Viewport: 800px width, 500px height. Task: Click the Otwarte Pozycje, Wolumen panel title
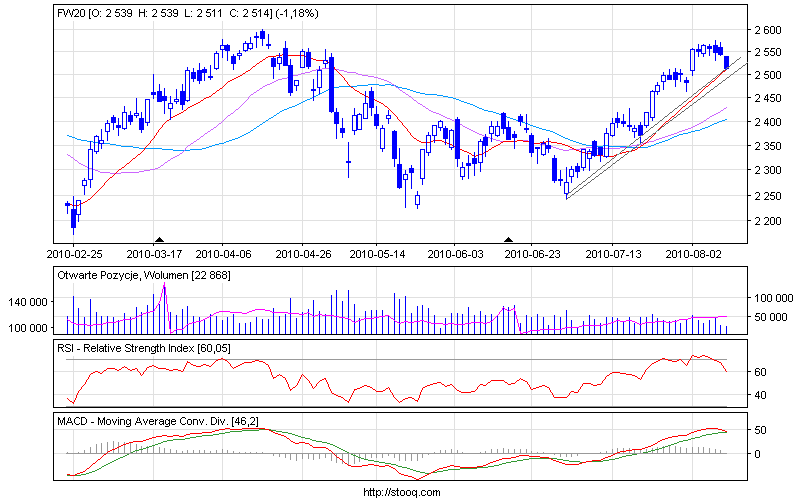tap(144, 276)
